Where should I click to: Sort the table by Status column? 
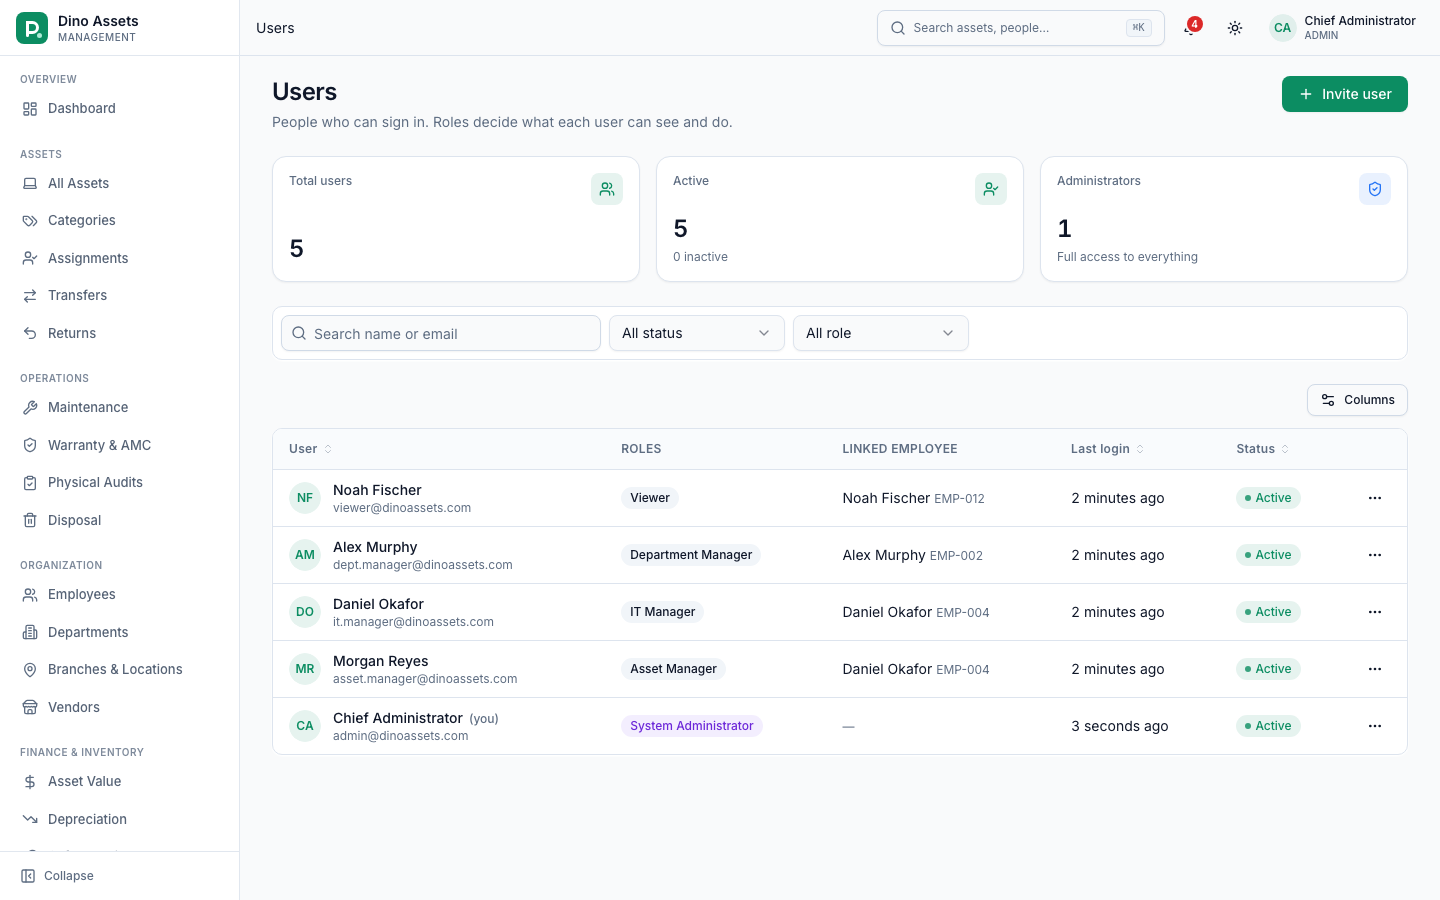coord(1263,449)
